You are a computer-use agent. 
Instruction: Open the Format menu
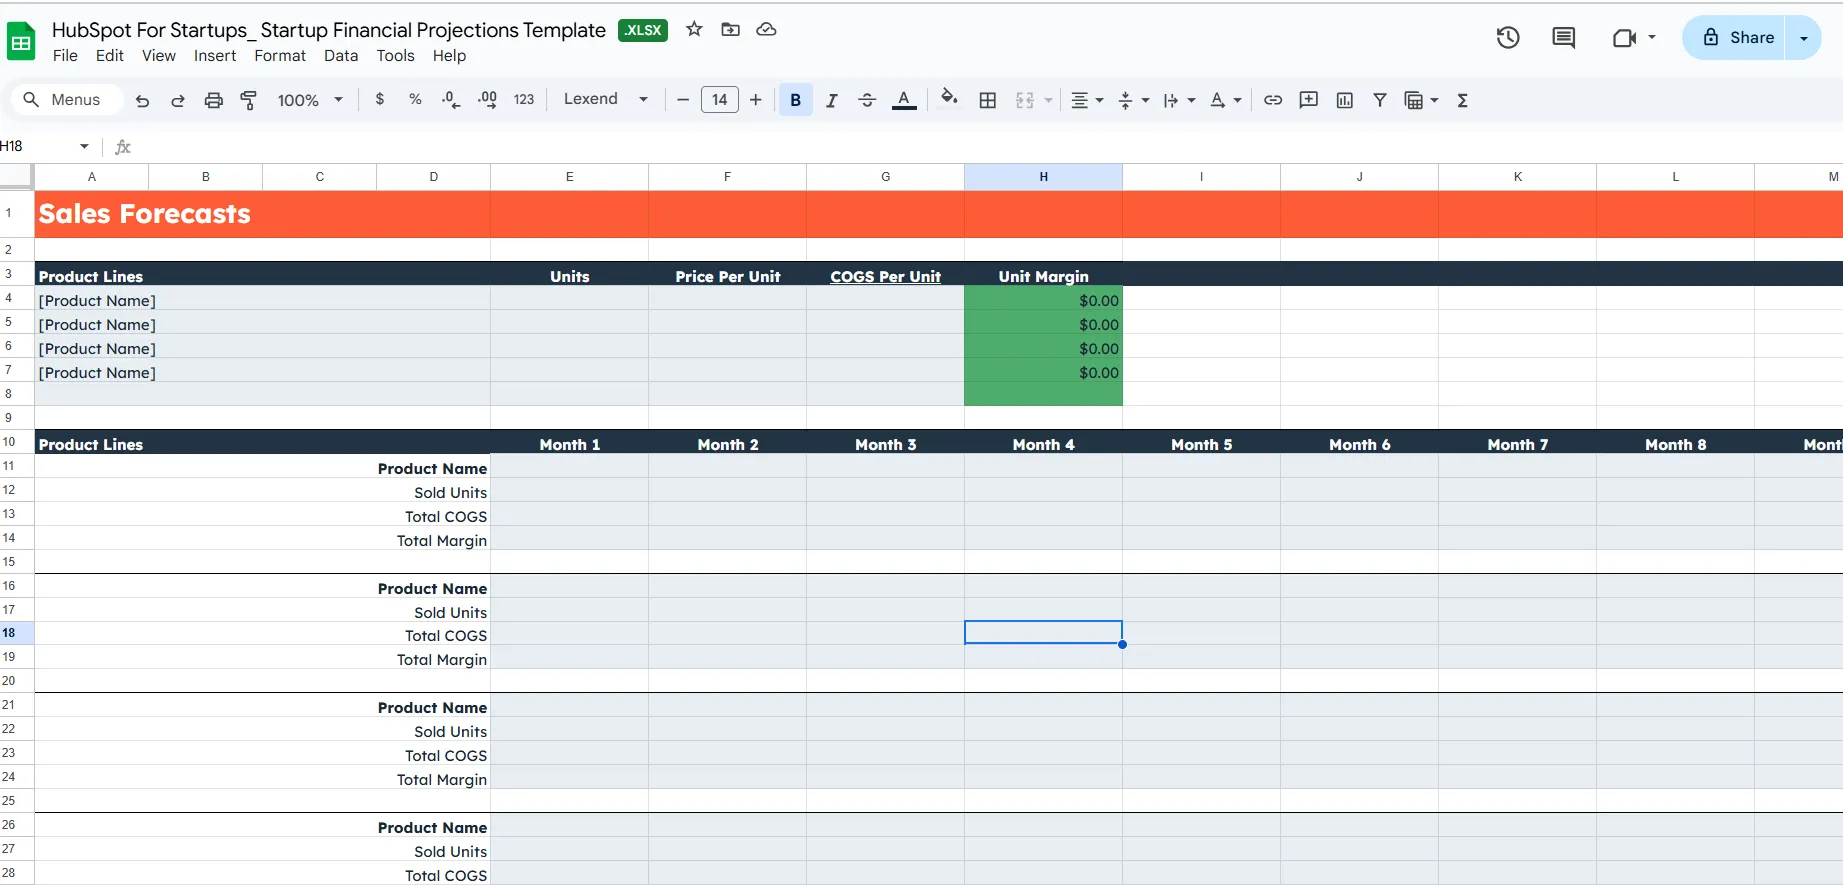[280, 56]
